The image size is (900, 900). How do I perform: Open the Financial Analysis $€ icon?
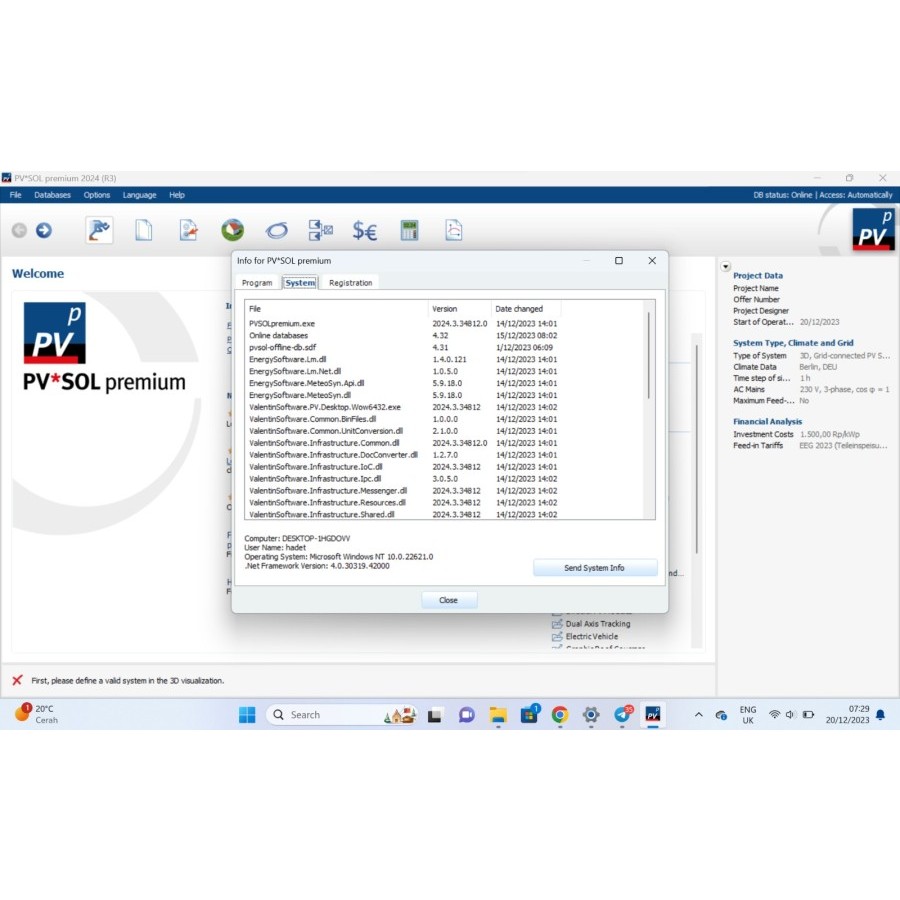(364, 231)
